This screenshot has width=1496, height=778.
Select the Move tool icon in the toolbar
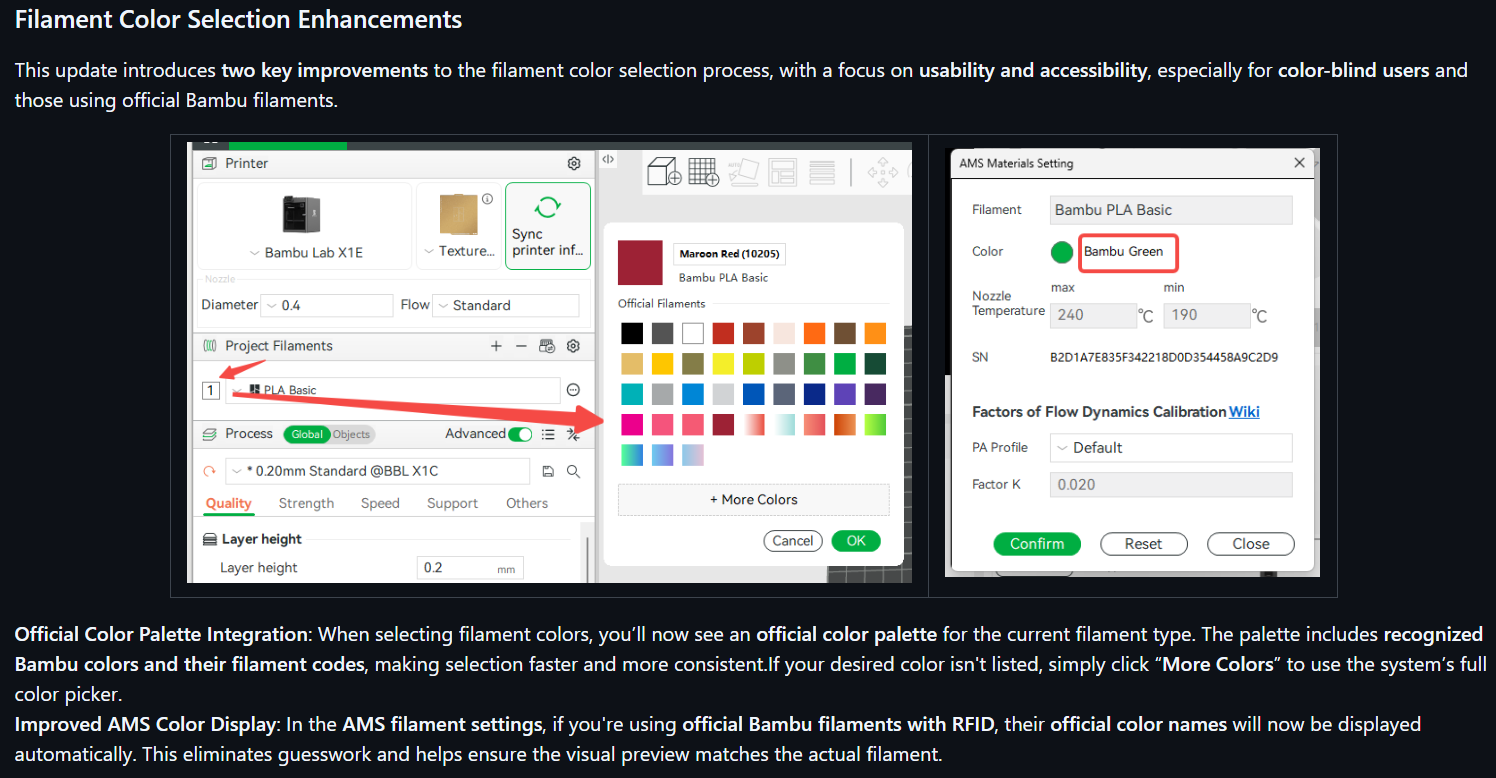point(883,172)
